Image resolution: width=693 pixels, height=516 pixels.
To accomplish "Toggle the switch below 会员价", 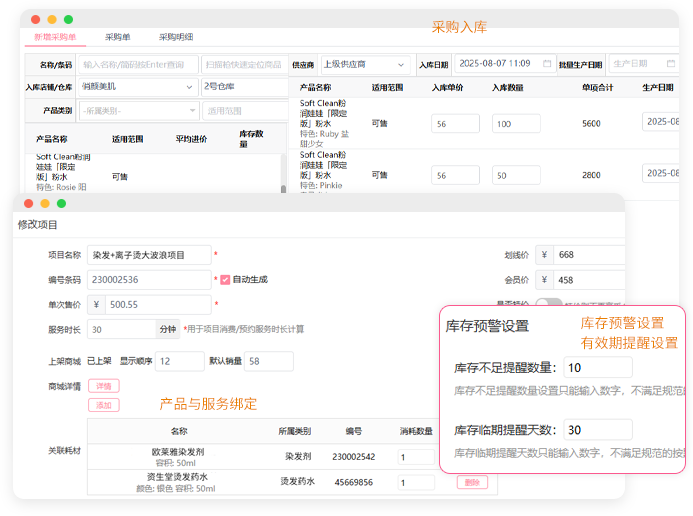I will (x=548, y=303).
